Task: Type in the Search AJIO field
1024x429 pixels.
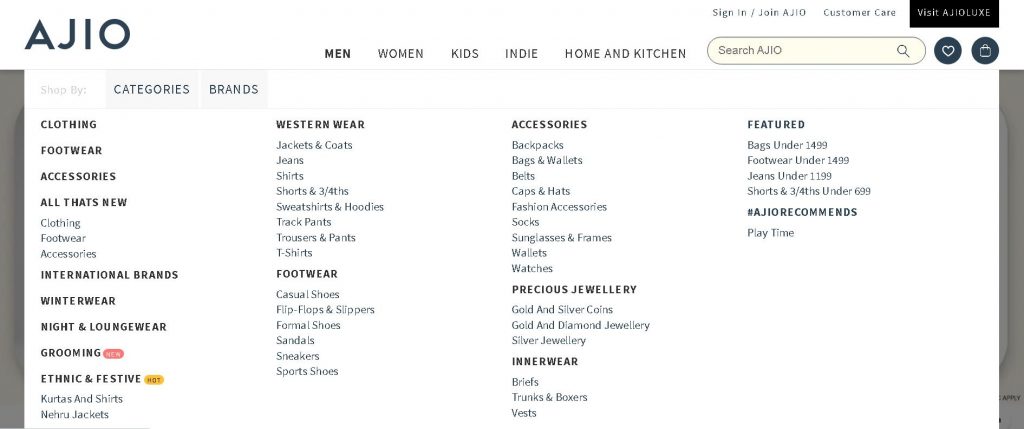Action: (x=800, y=51)
